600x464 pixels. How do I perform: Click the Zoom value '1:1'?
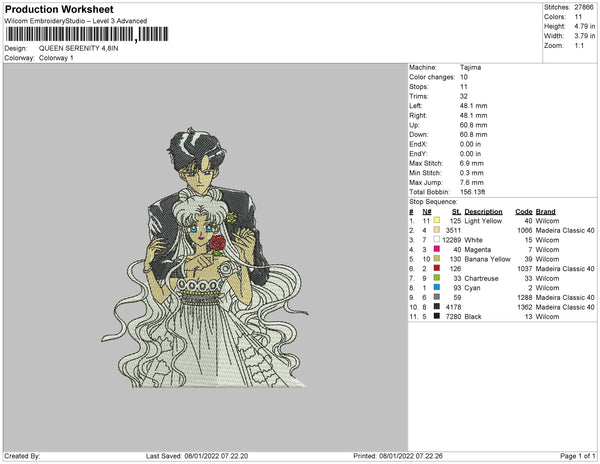click(579, 46)
